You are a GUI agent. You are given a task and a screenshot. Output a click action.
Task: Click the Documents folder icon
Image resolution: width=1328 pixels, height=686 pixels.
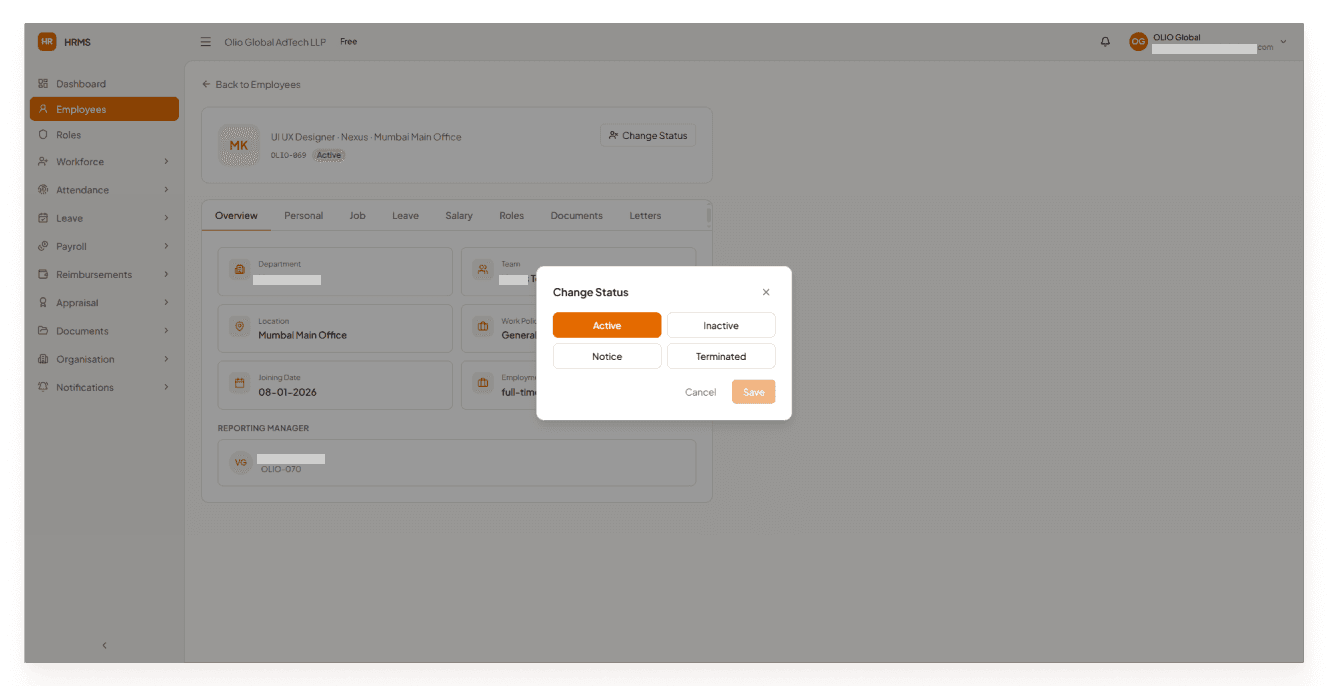click(x=43, y=331)
